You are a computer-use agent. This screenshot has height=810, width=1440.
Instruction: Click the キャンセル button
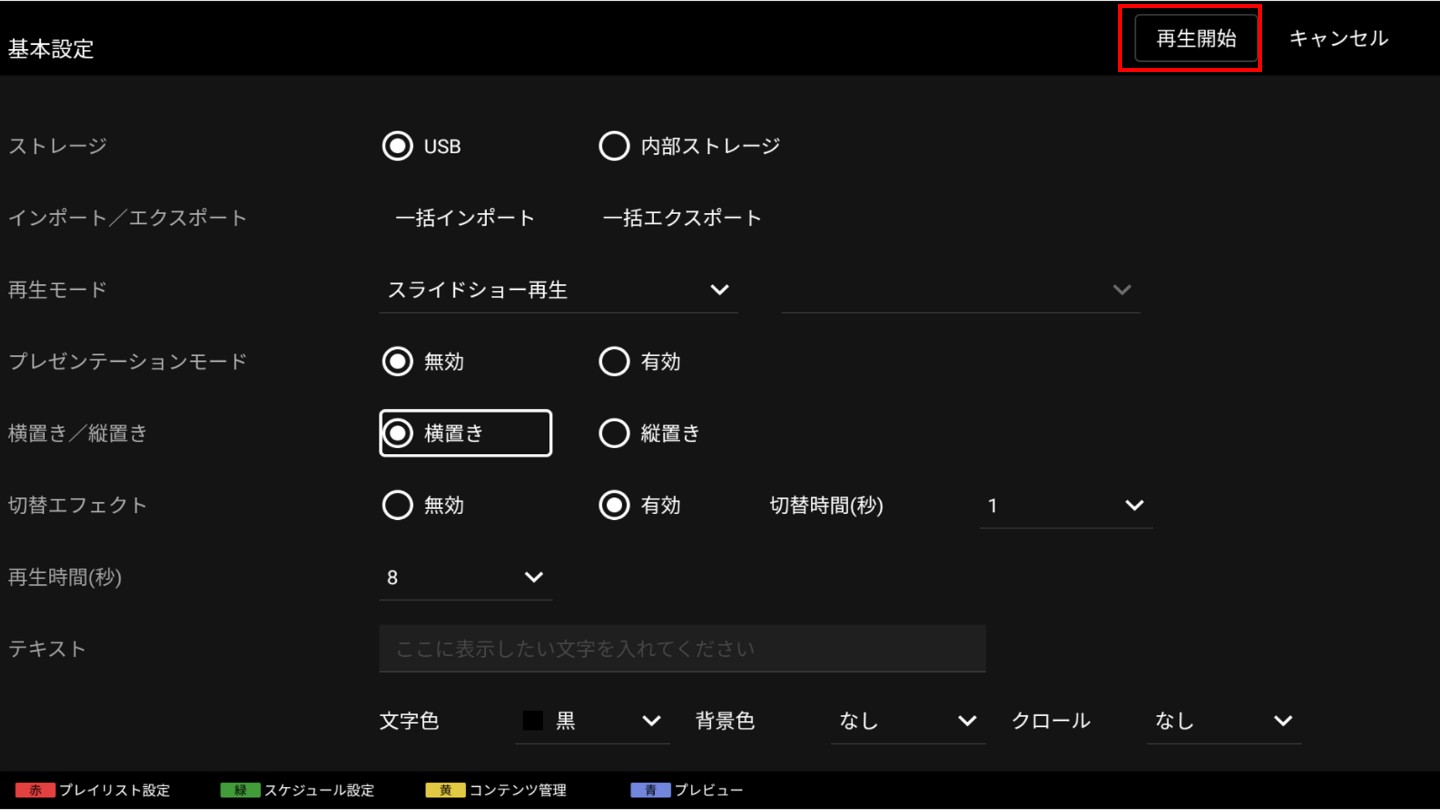coord(1338,39)
